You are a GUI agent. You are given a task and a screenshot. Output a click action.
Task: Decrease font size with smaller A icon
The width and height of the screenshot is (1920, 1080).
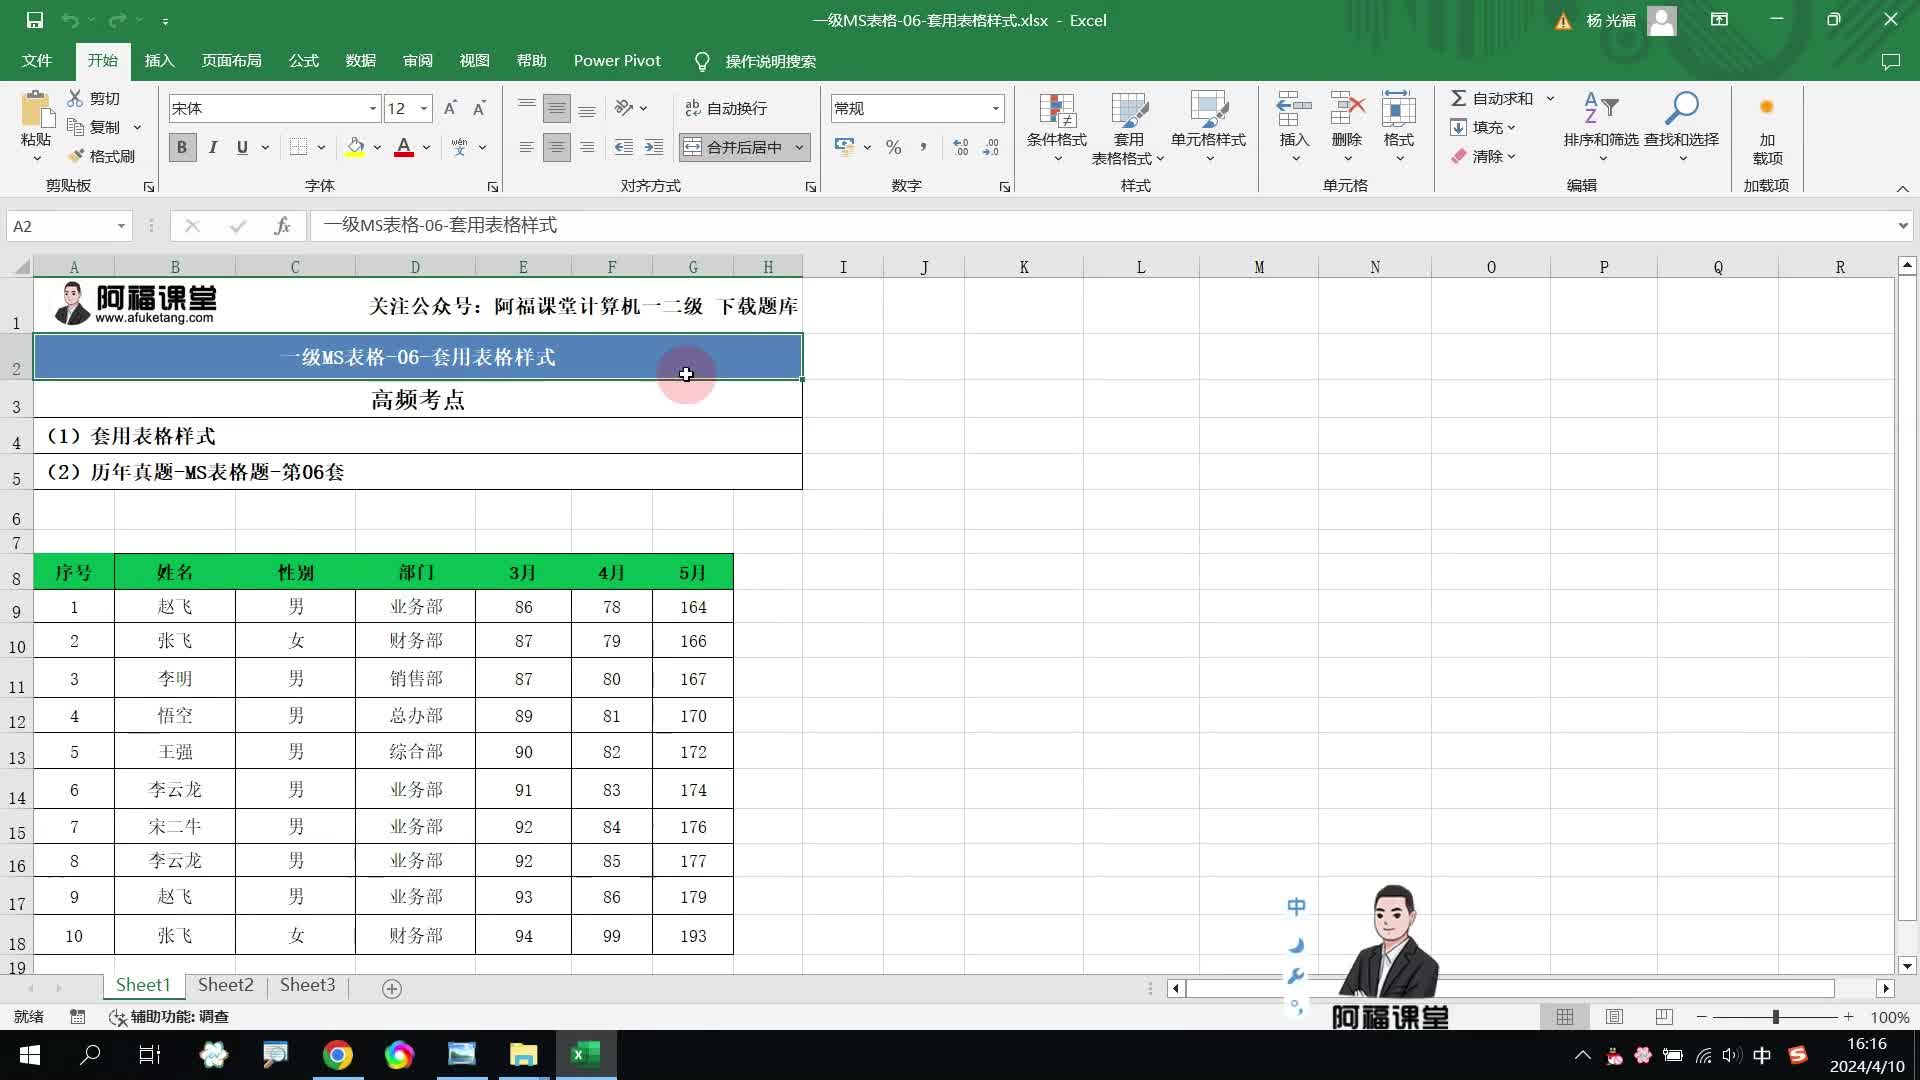479,108
